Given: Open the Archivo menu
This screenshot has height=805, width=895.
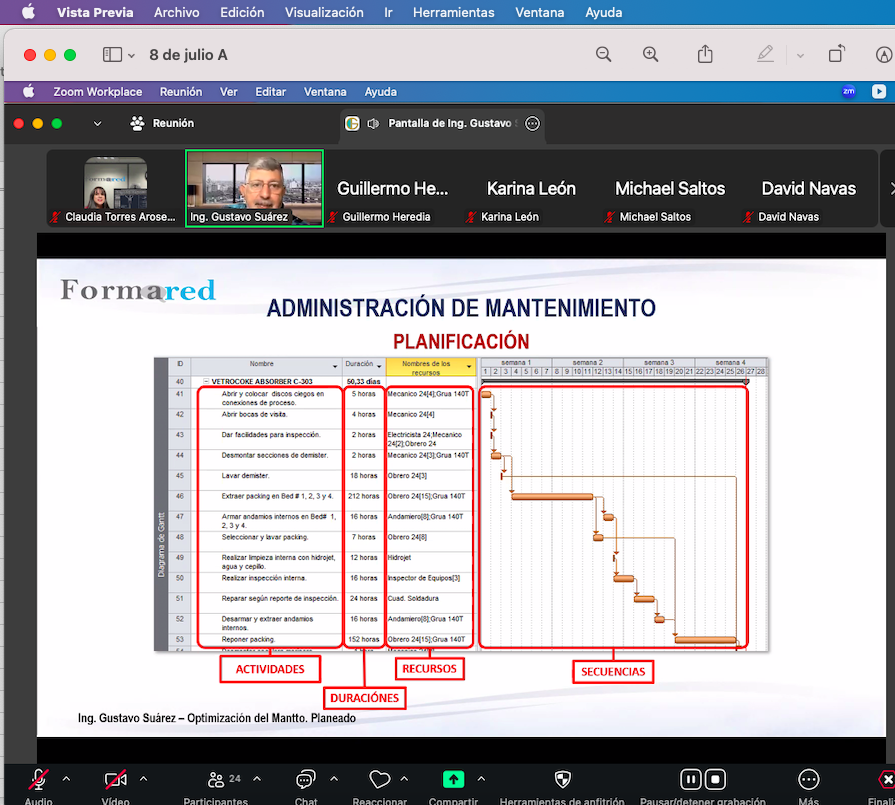Looking at the screenshot, I should point(176,12).
